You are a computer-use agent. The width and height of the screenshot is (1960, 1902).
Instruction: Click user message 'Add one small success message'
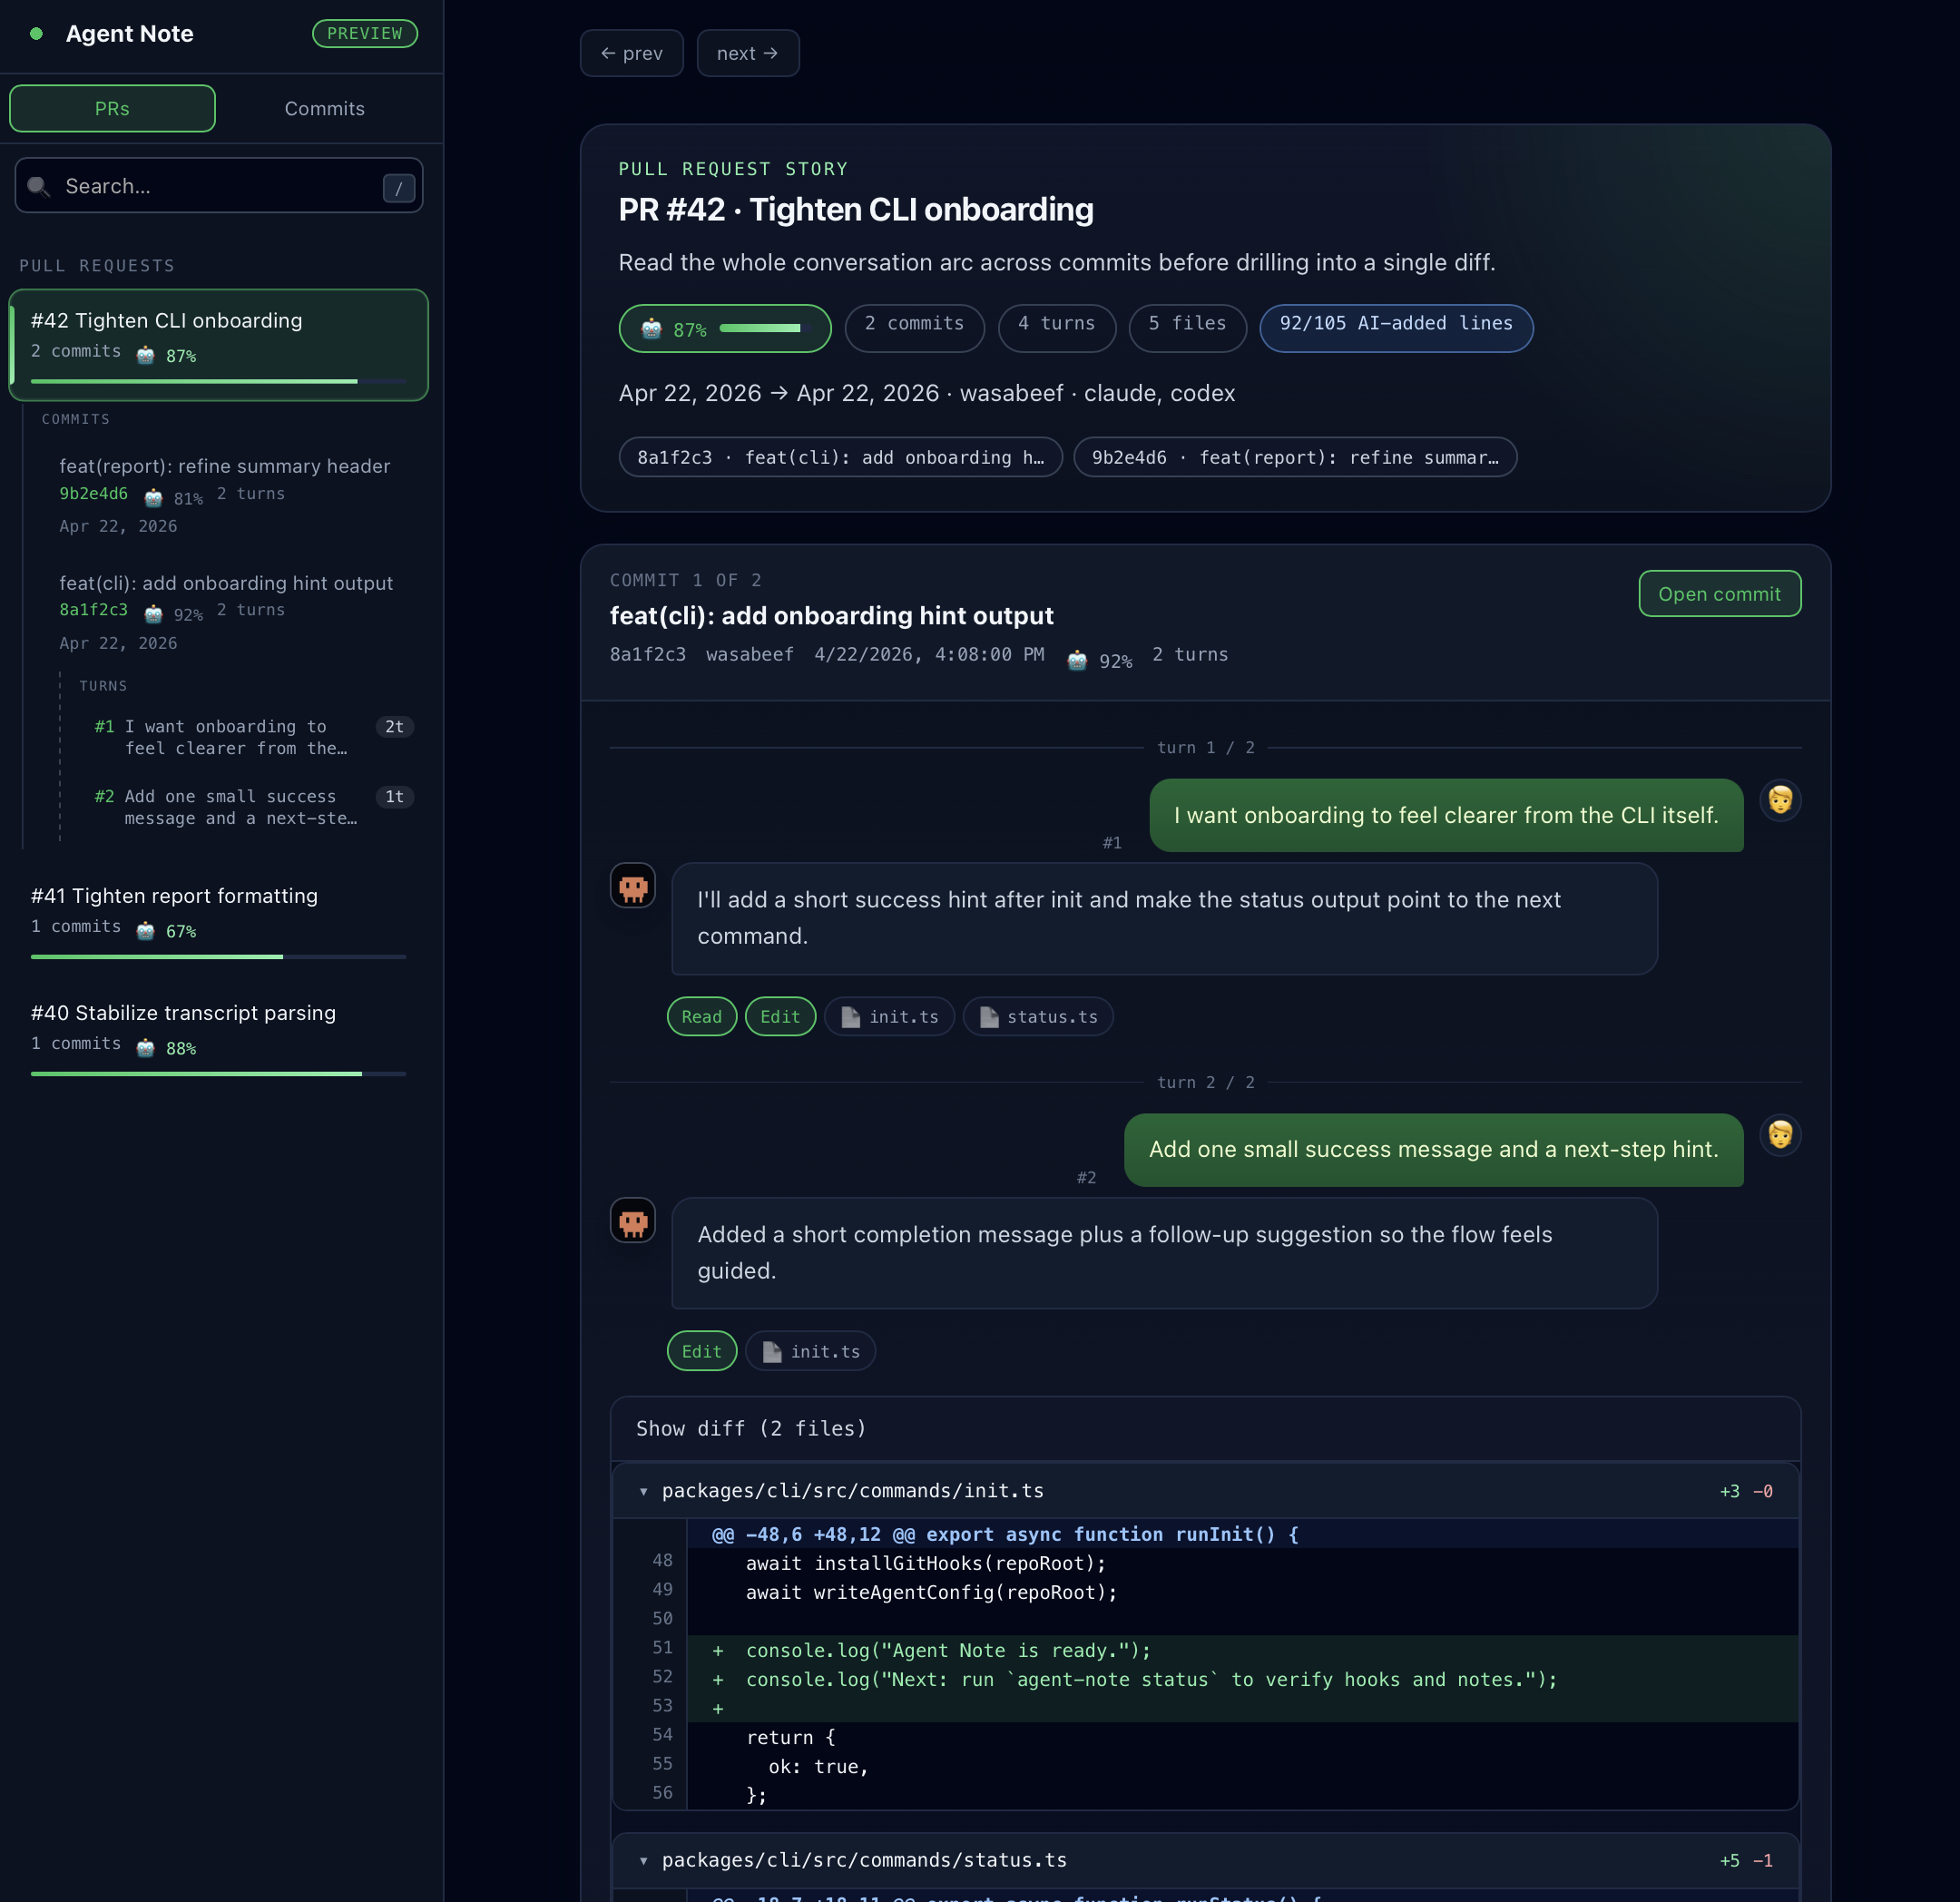[x=1433, y=1149]
